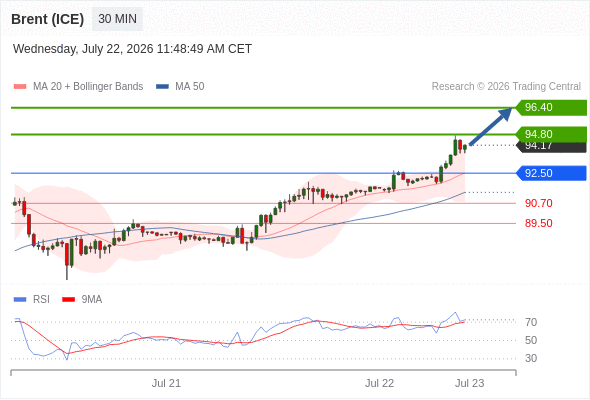
Task: Click the Jul 22 time axis label
Action: click(379, 383)
